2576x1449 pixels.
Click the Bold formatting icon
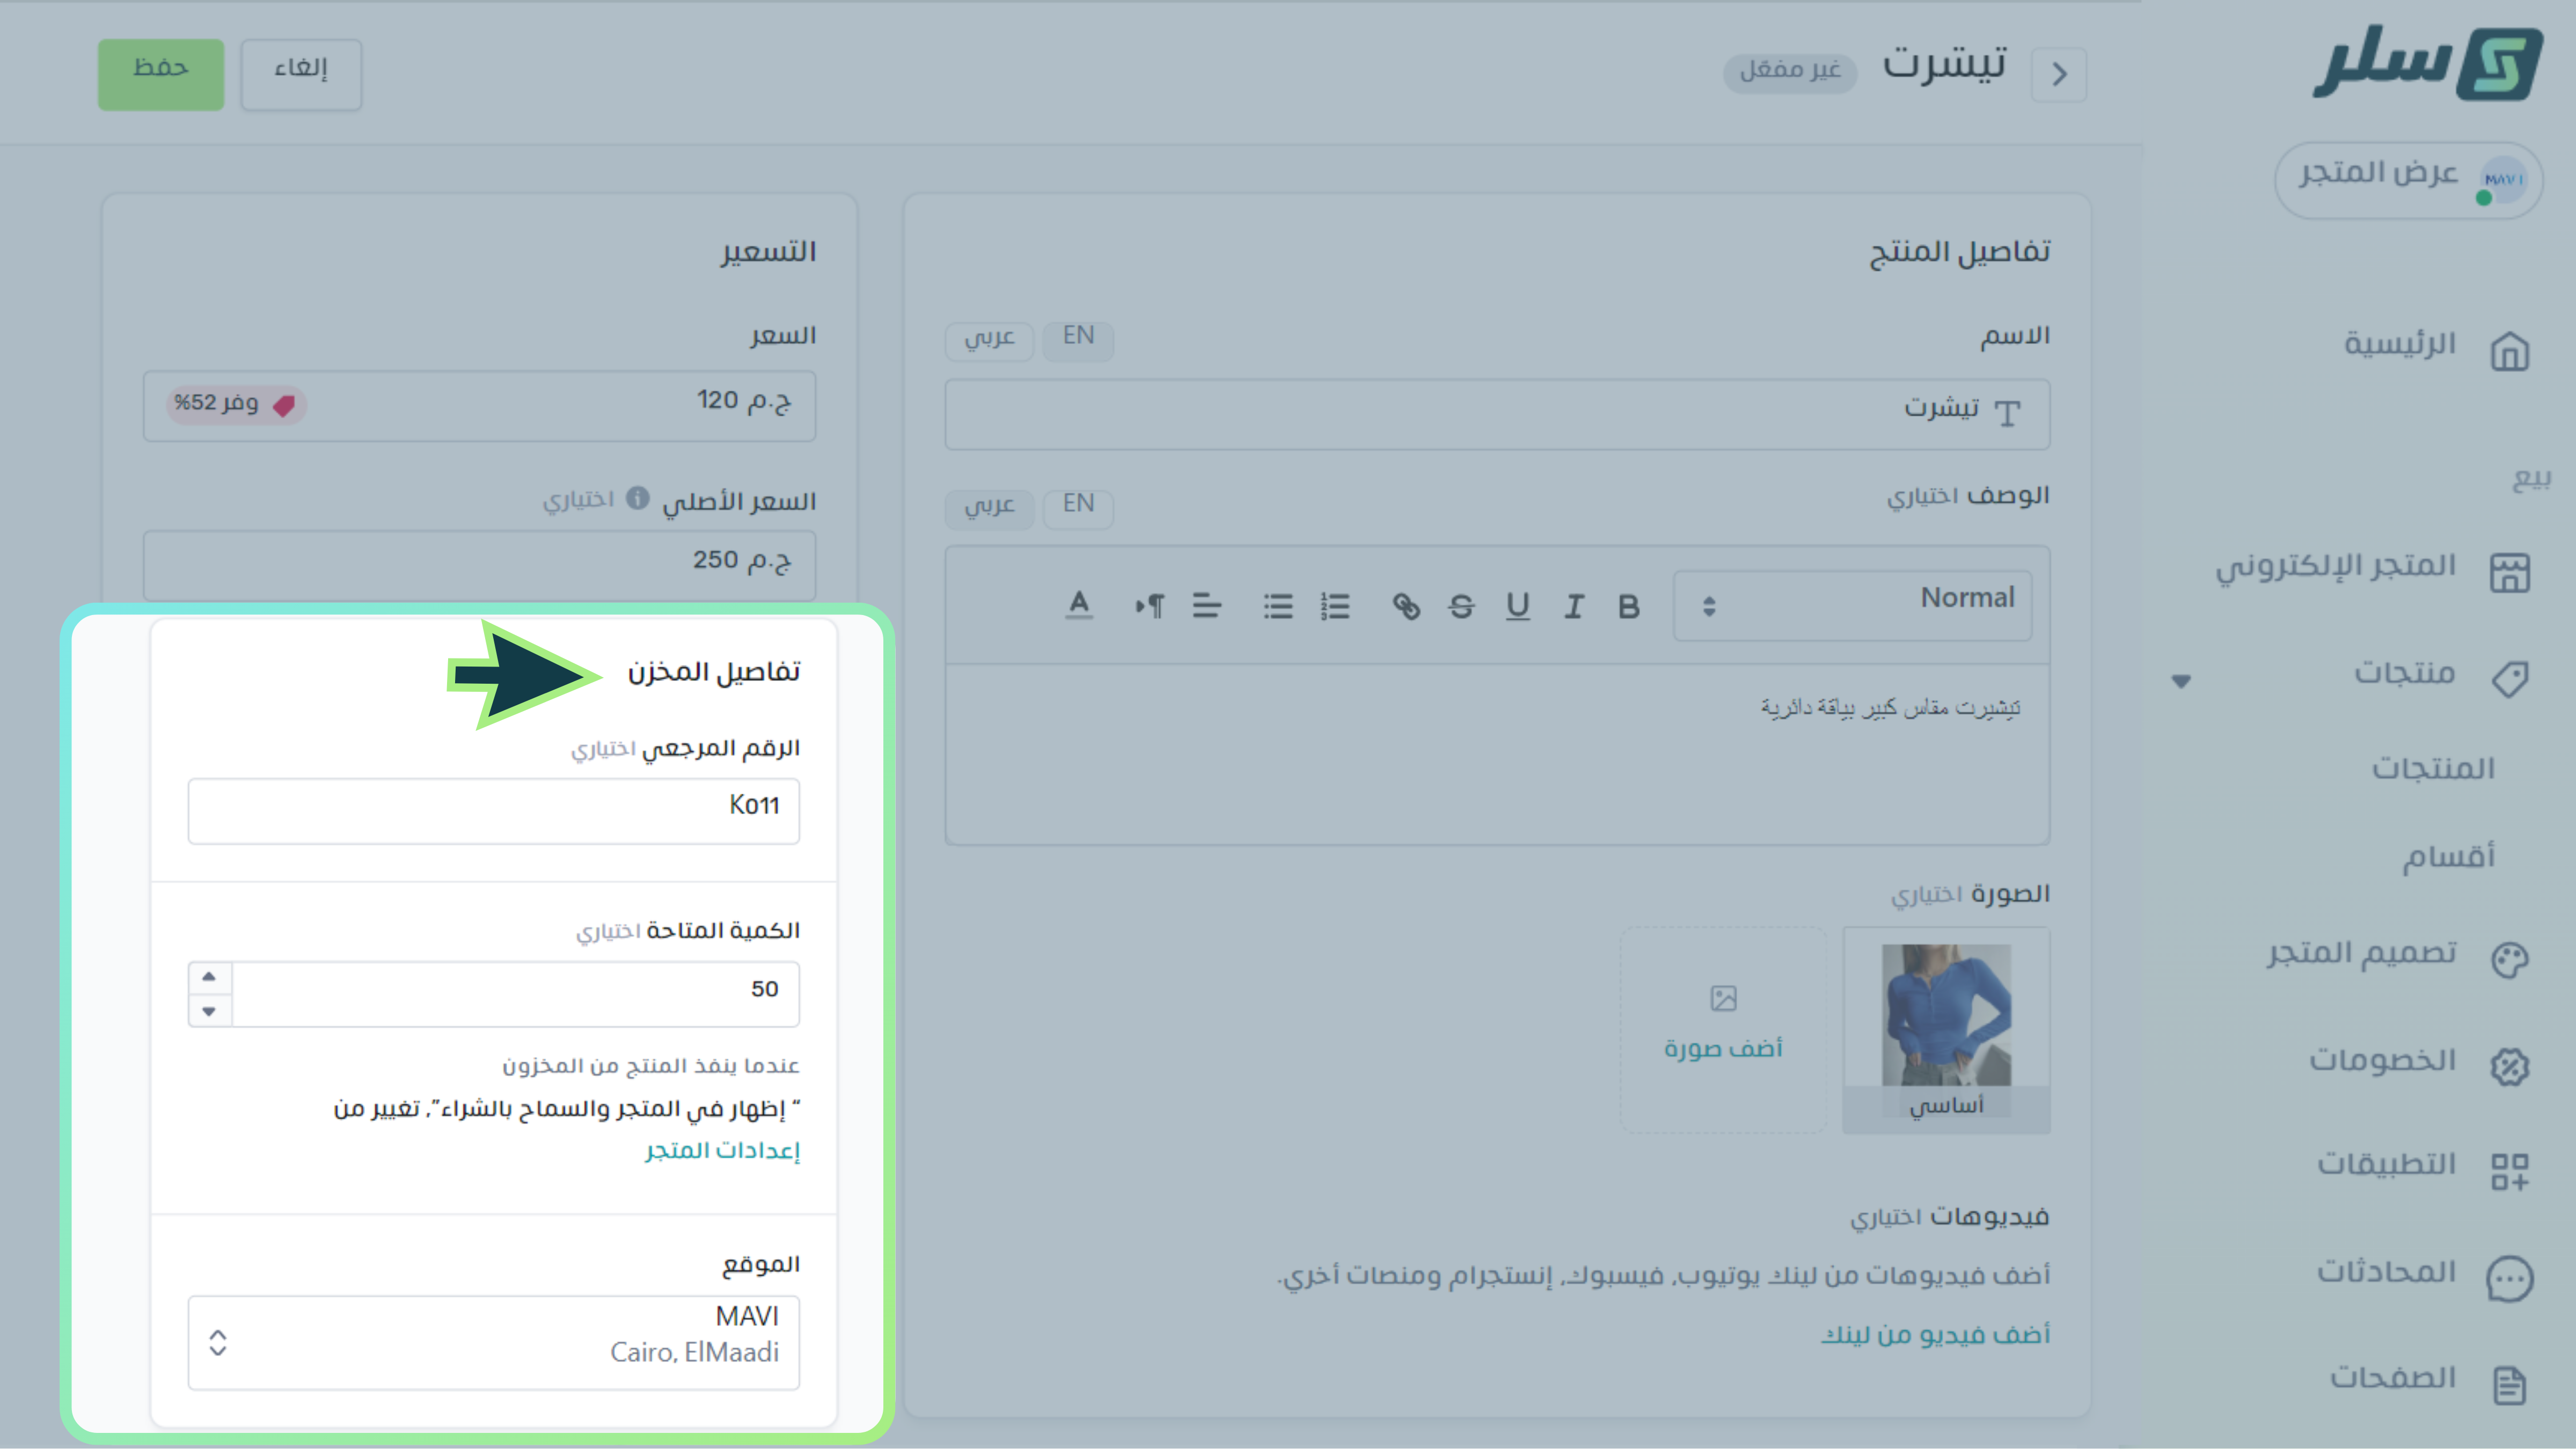(1628, 606)
